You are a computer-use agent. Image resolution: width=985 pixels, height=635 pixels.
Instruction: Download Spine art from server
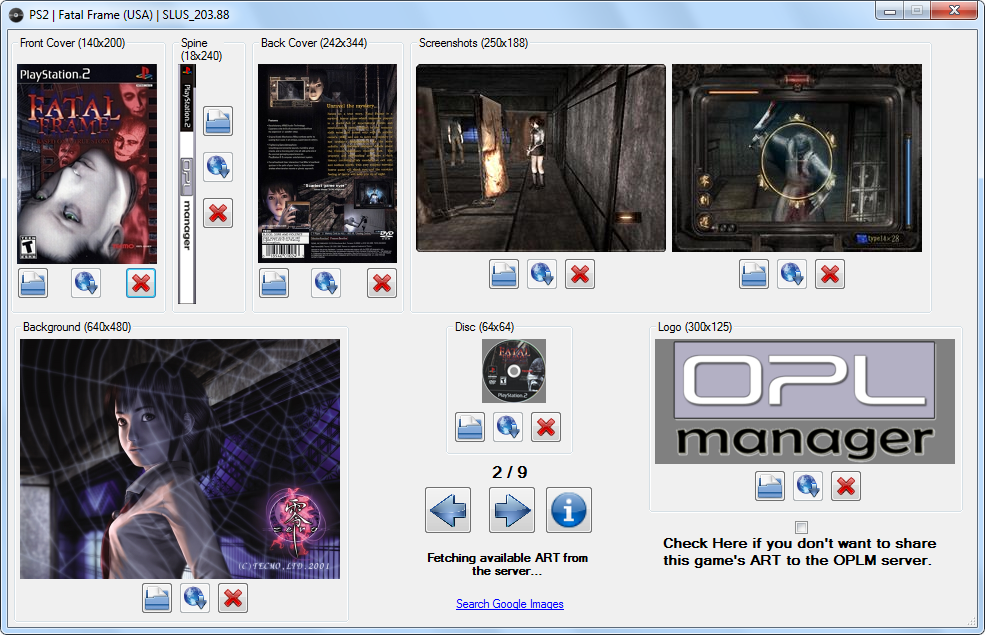point(218,167)
